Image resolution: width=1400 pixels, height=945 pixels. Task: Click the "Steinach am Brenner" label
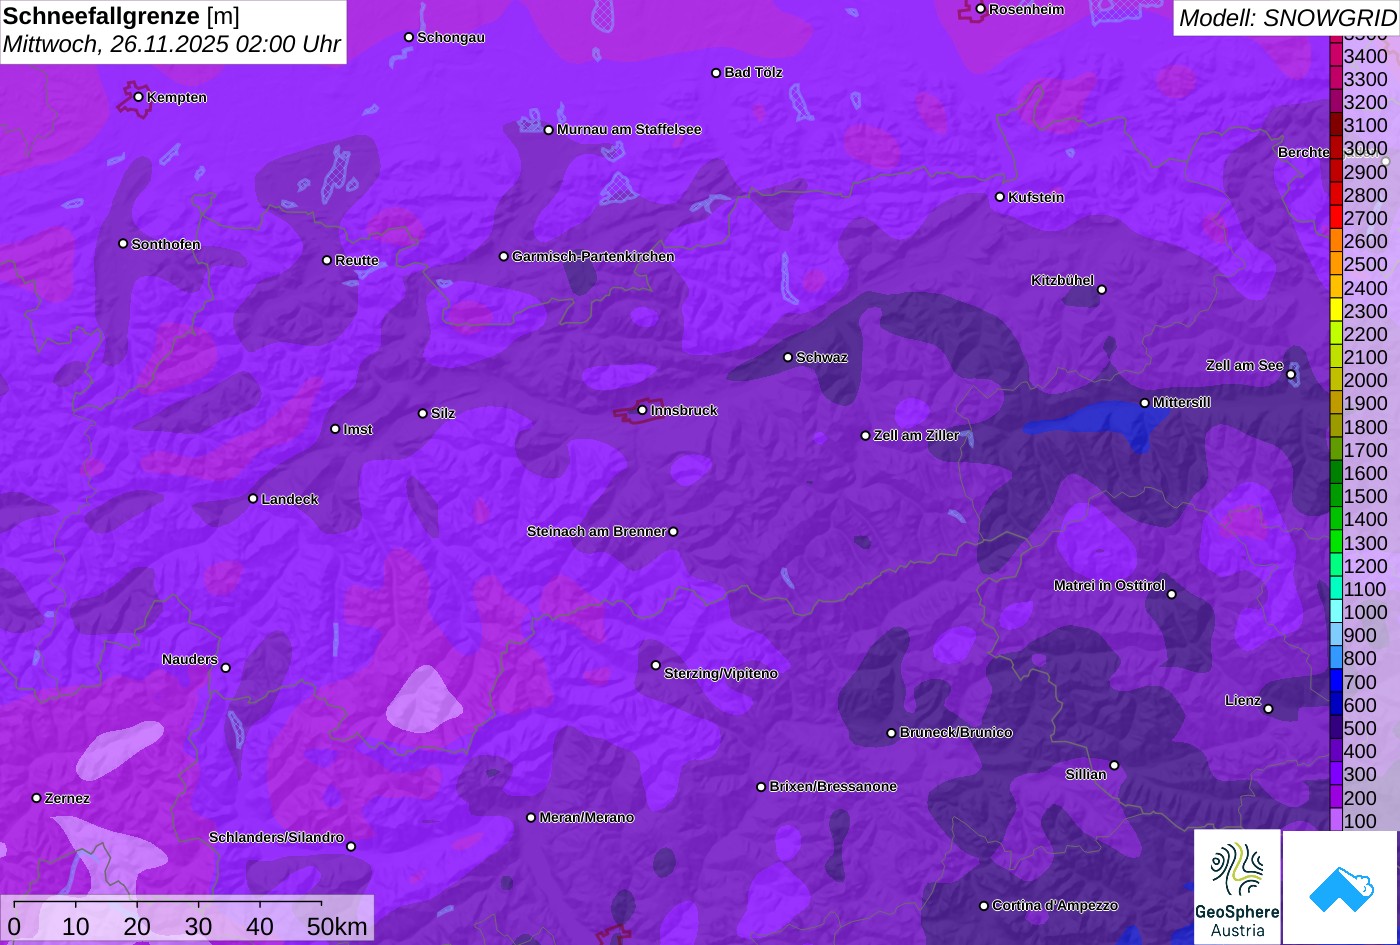[x=596, y=532]
